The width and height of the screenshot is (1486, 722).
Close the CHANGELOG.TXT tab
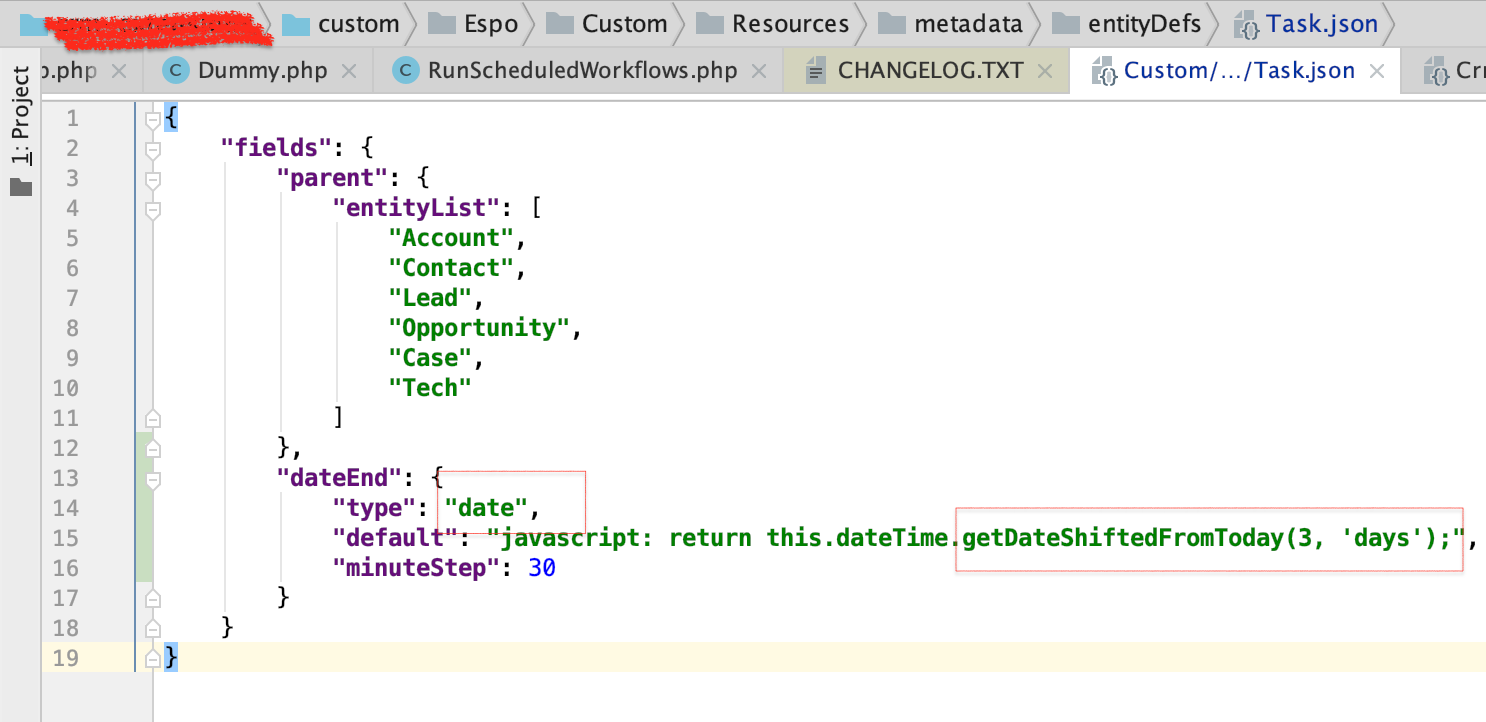(1045, 71)
